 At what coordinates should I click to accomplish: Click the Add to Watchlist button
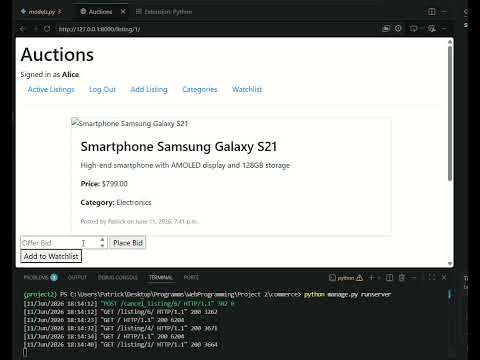[x=51, y=256]
